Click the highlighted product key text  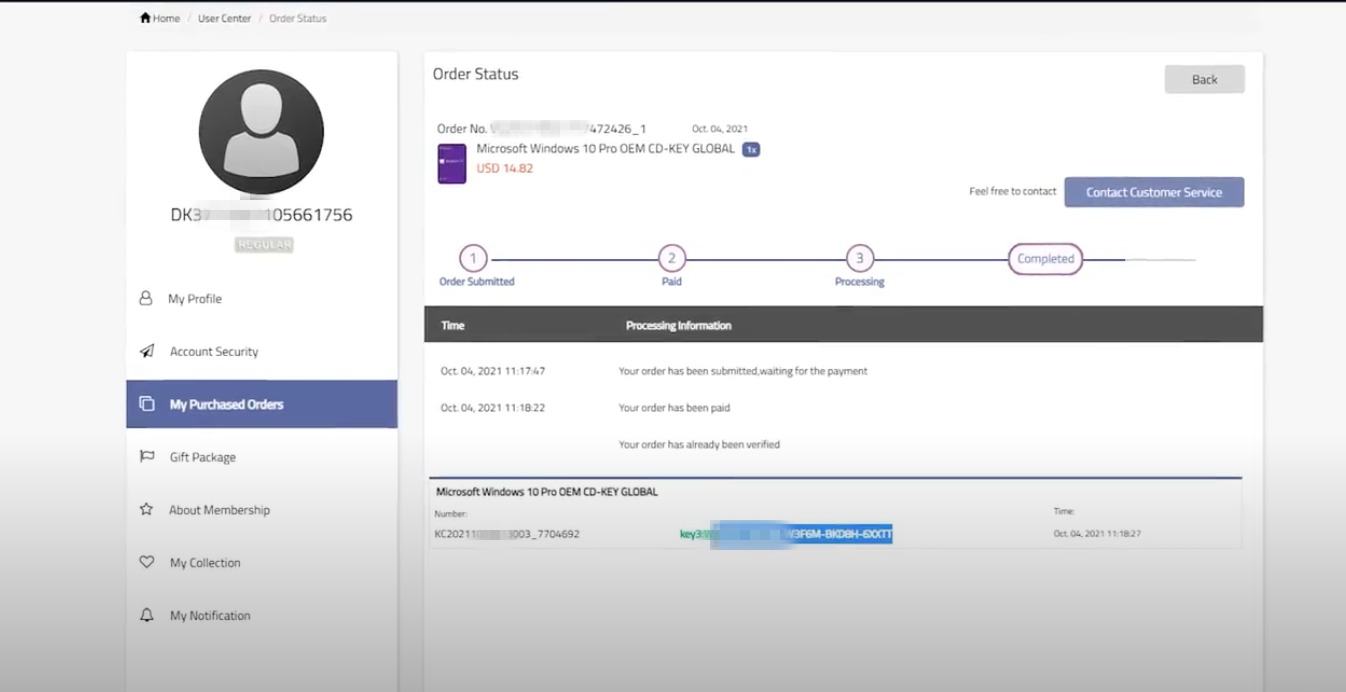[x=801, y=534]
